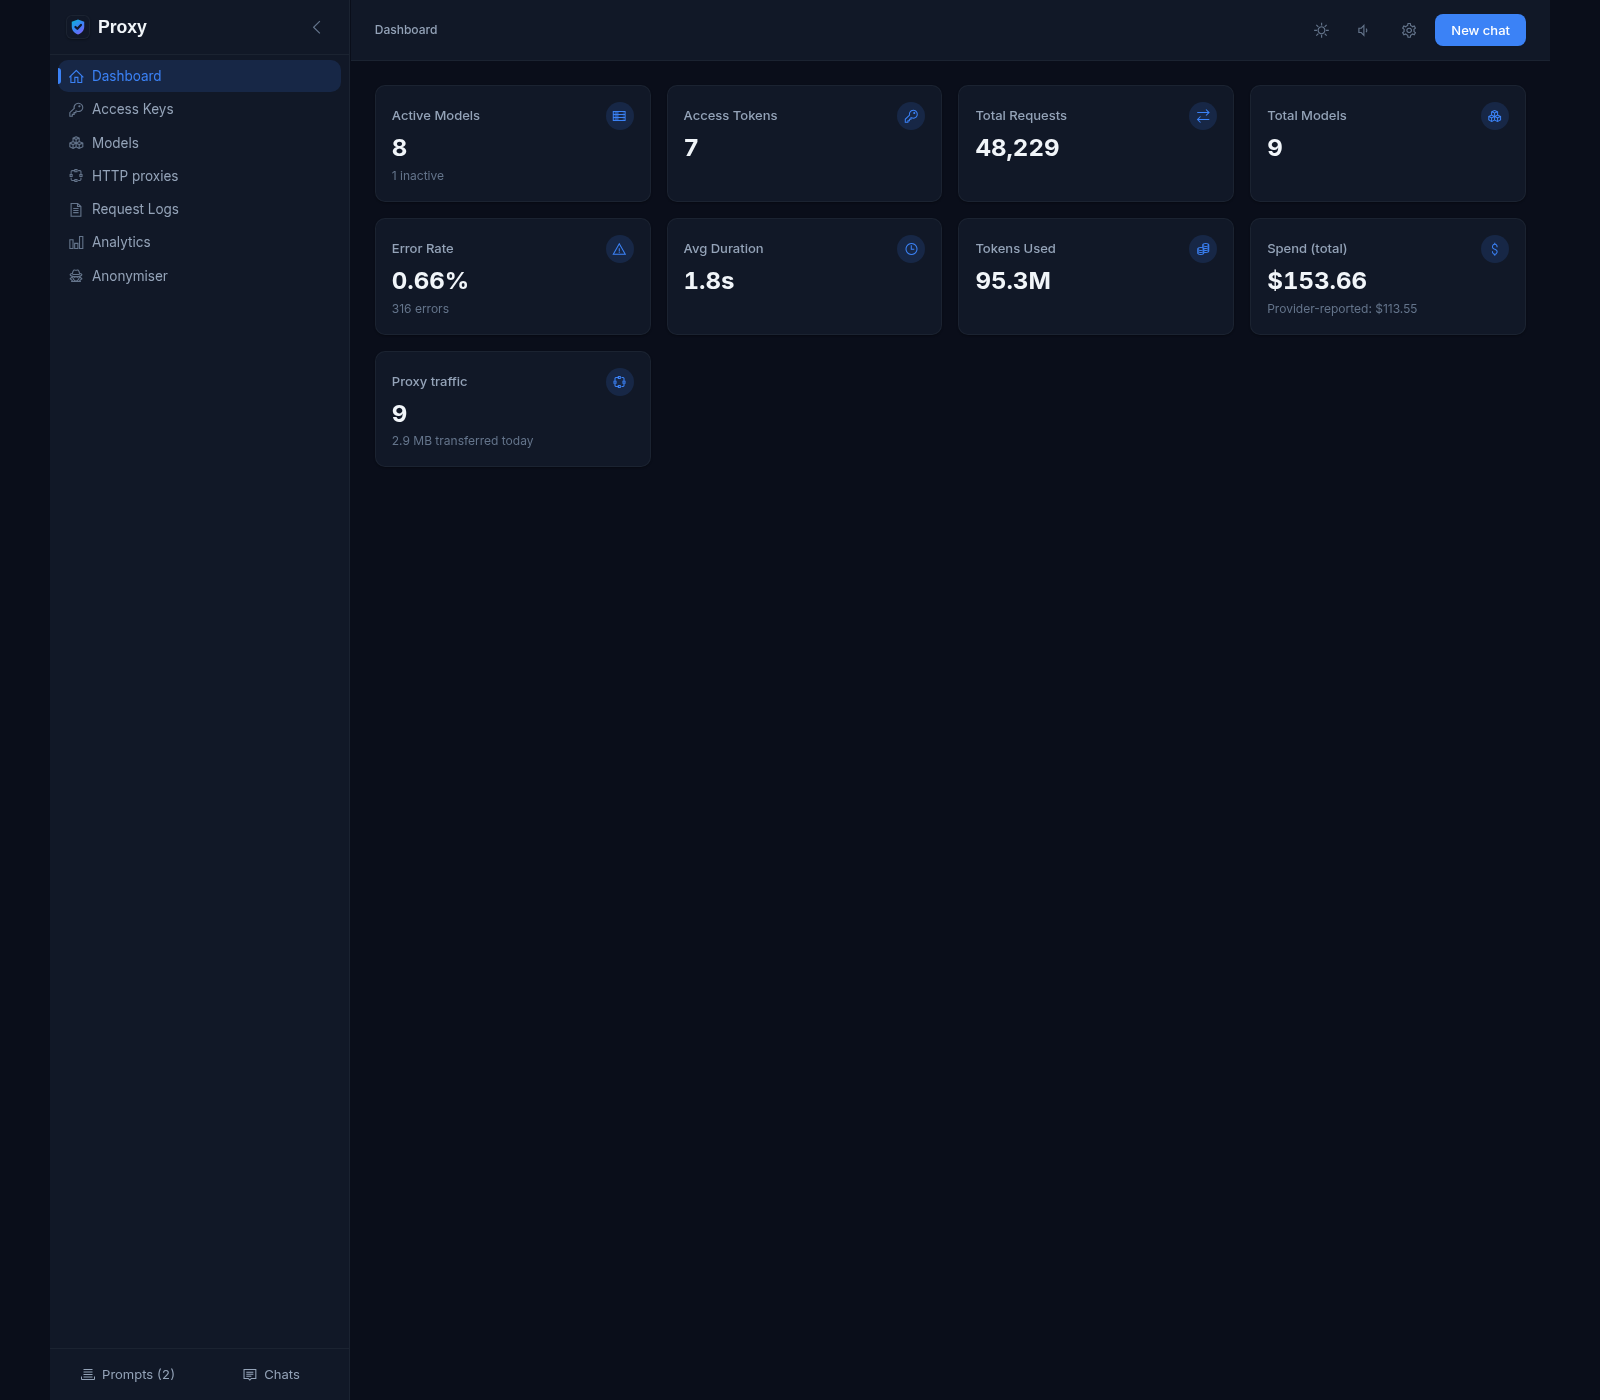Open settings via the gear icon
1600x1400 pixels.
coord(1408,30)
